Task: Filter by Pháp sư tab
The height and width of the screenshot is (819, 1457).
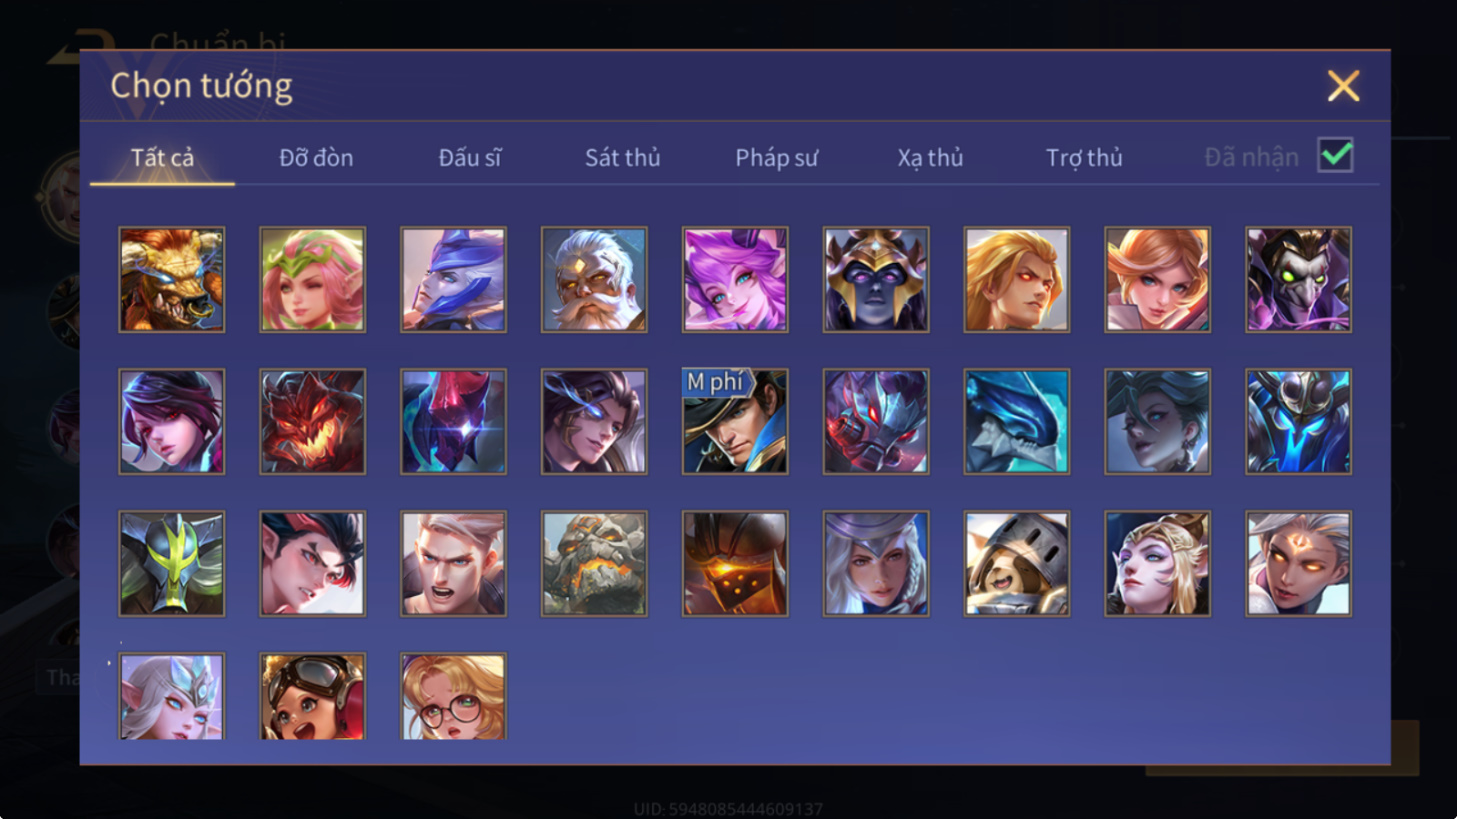Action: point(776,157)
